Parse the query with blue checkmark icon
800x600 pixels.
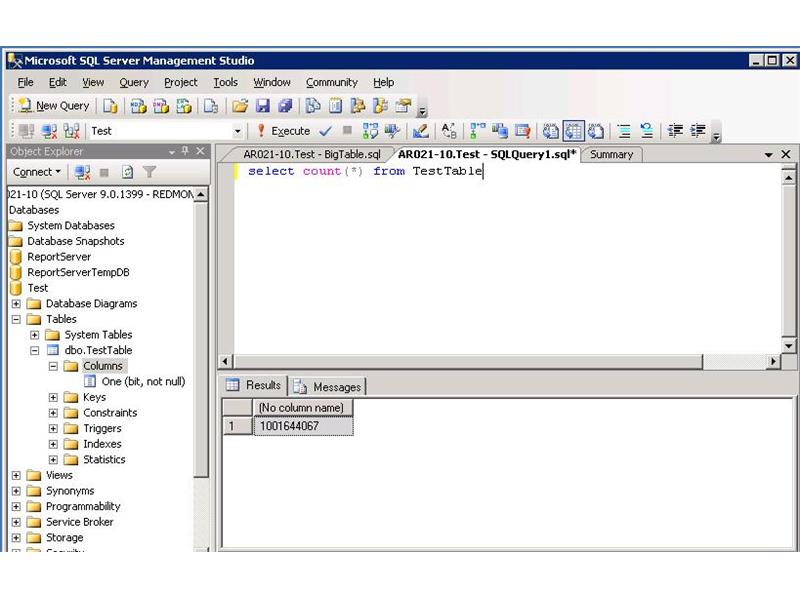(327, 131)
